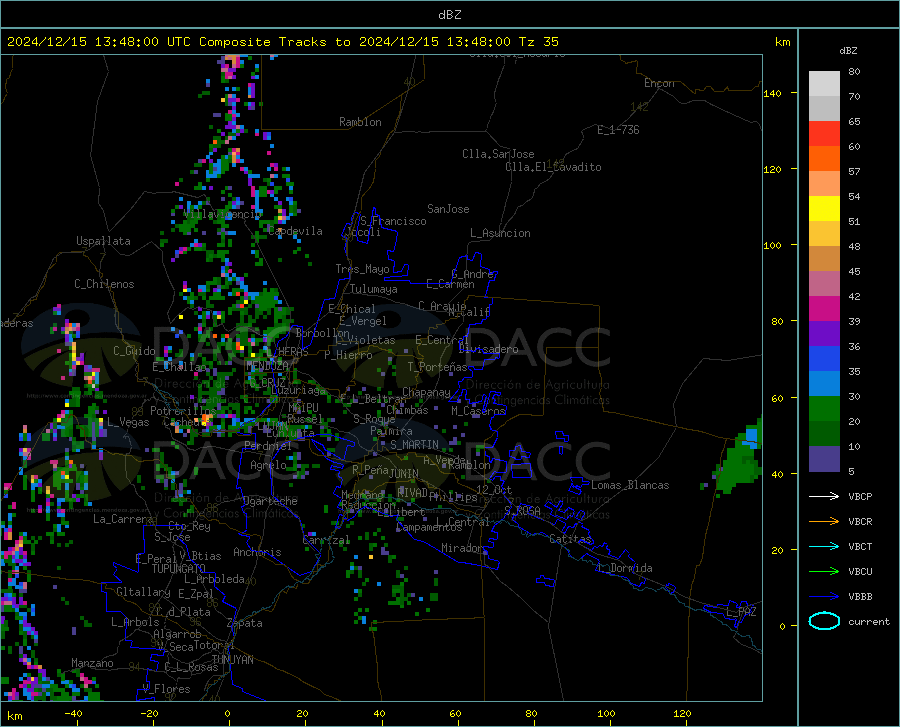Click the white VBCP arrow legend icon
Screen dimensions: 900x727
point(824,496)
